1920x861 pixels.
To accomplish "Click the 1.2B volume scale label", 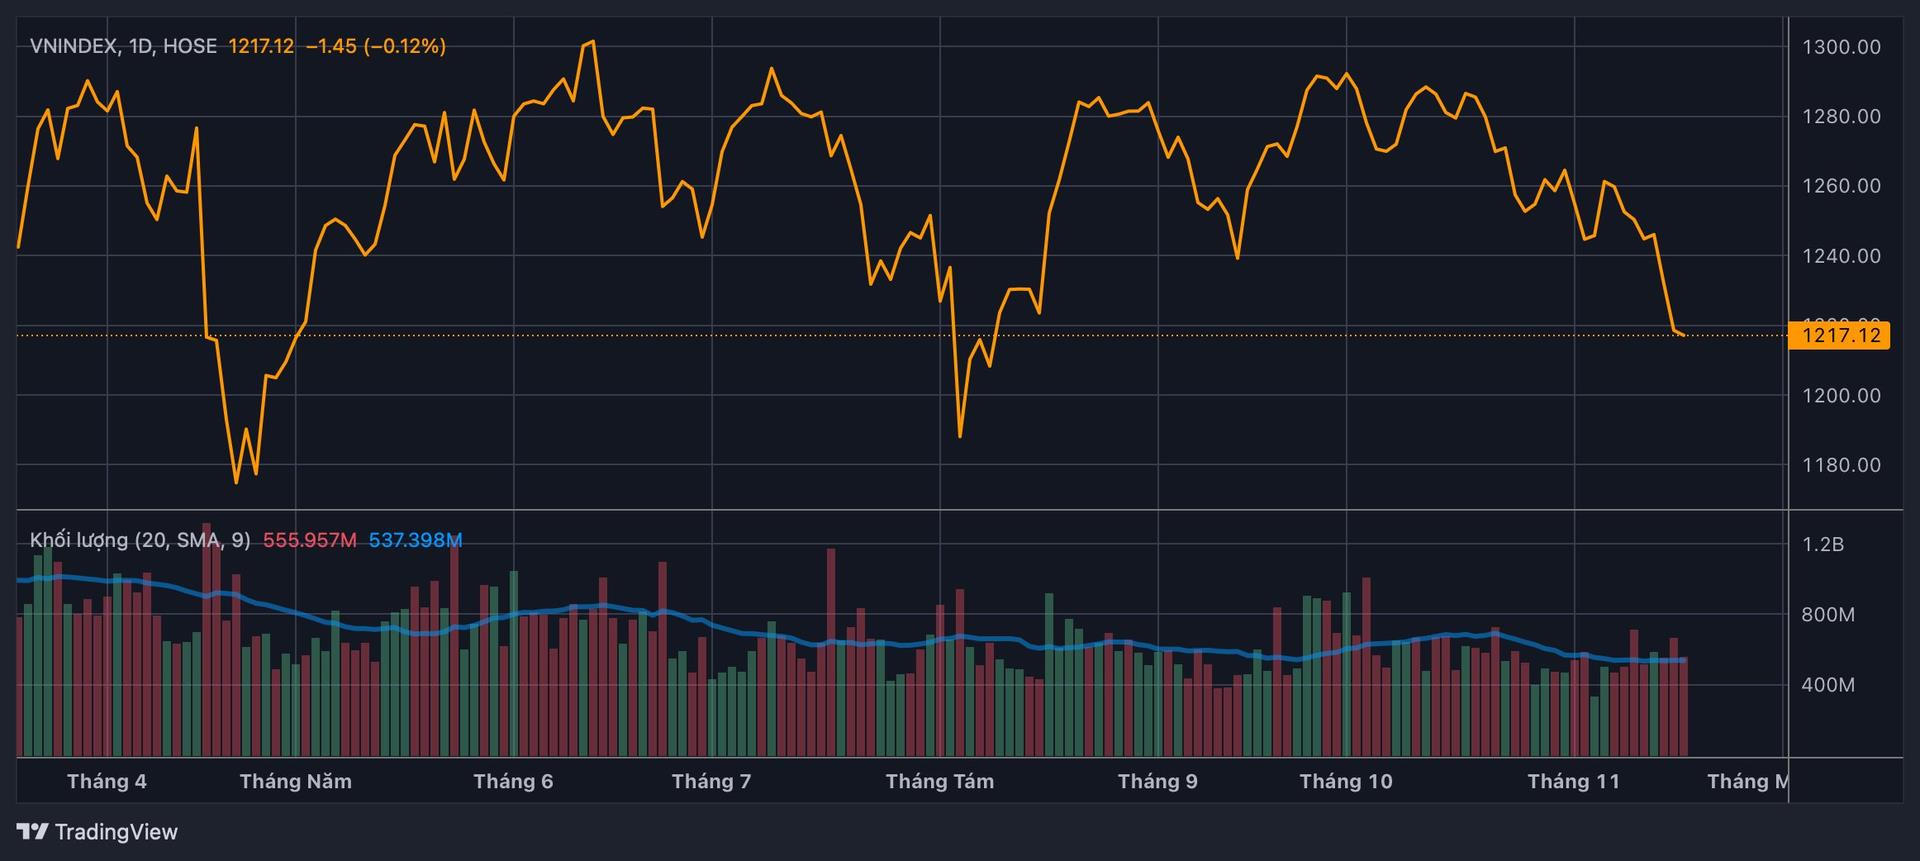I will [x=1822, y=544].
